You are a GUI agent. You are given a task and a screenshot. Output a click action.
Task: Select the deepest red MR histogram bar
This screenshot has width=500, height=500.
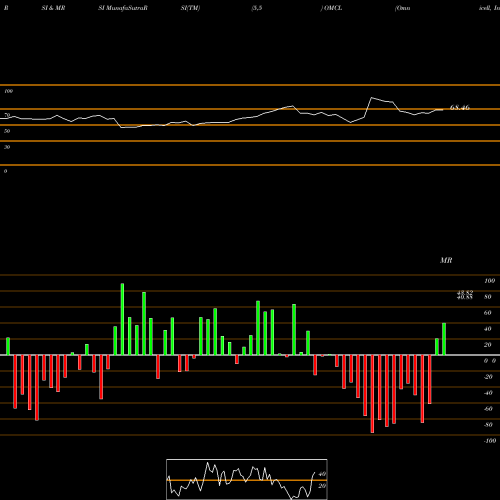coord(372,394)
